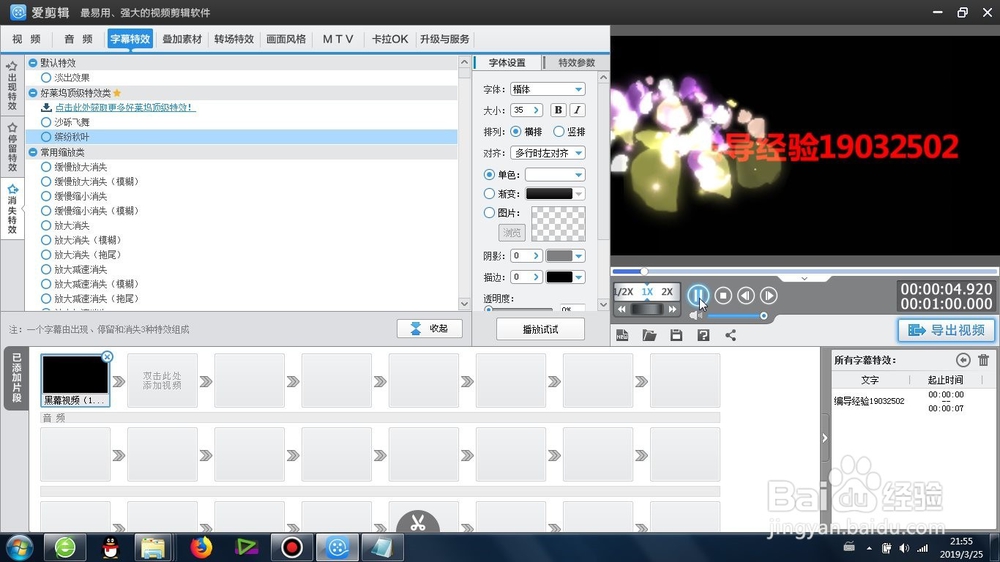Click the 播放试试 preview button

click(x=540, y=329)
